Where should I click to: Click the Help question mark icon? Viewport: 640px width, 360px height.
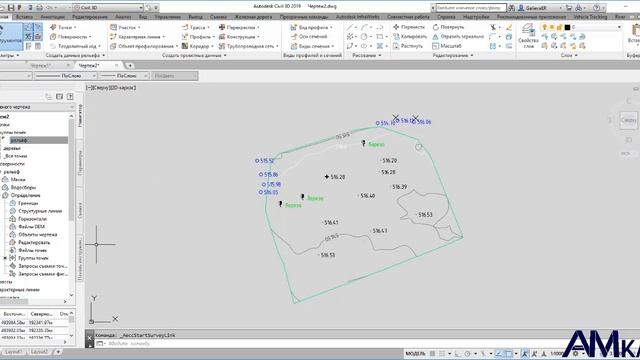coord(597,7)
